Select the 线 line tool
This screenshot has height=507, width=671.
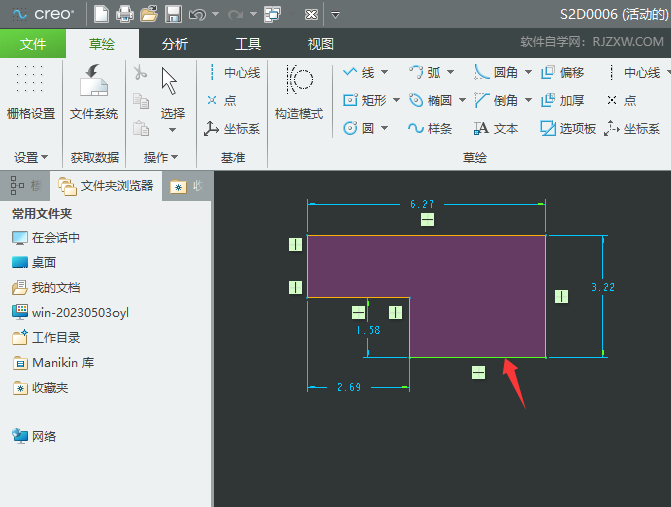359,72
